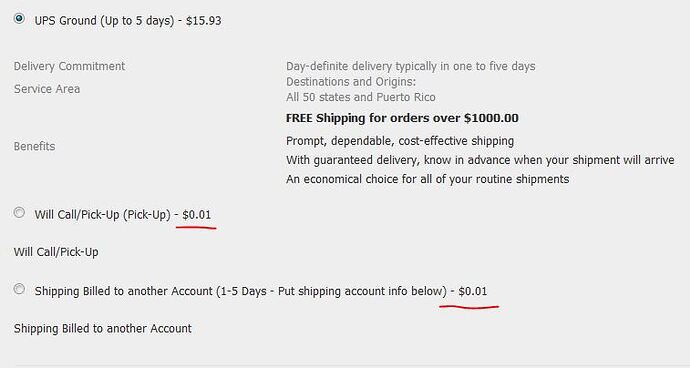The width and height of the screenshot is (690, 368).
Task: Click the 'economical choice' benefit line
Action: 428,179
